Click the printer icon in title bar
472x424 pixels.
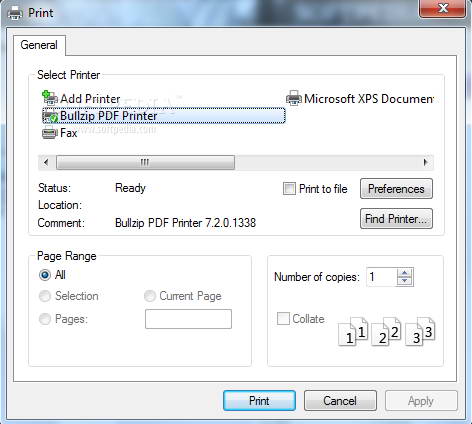point(15,13)
